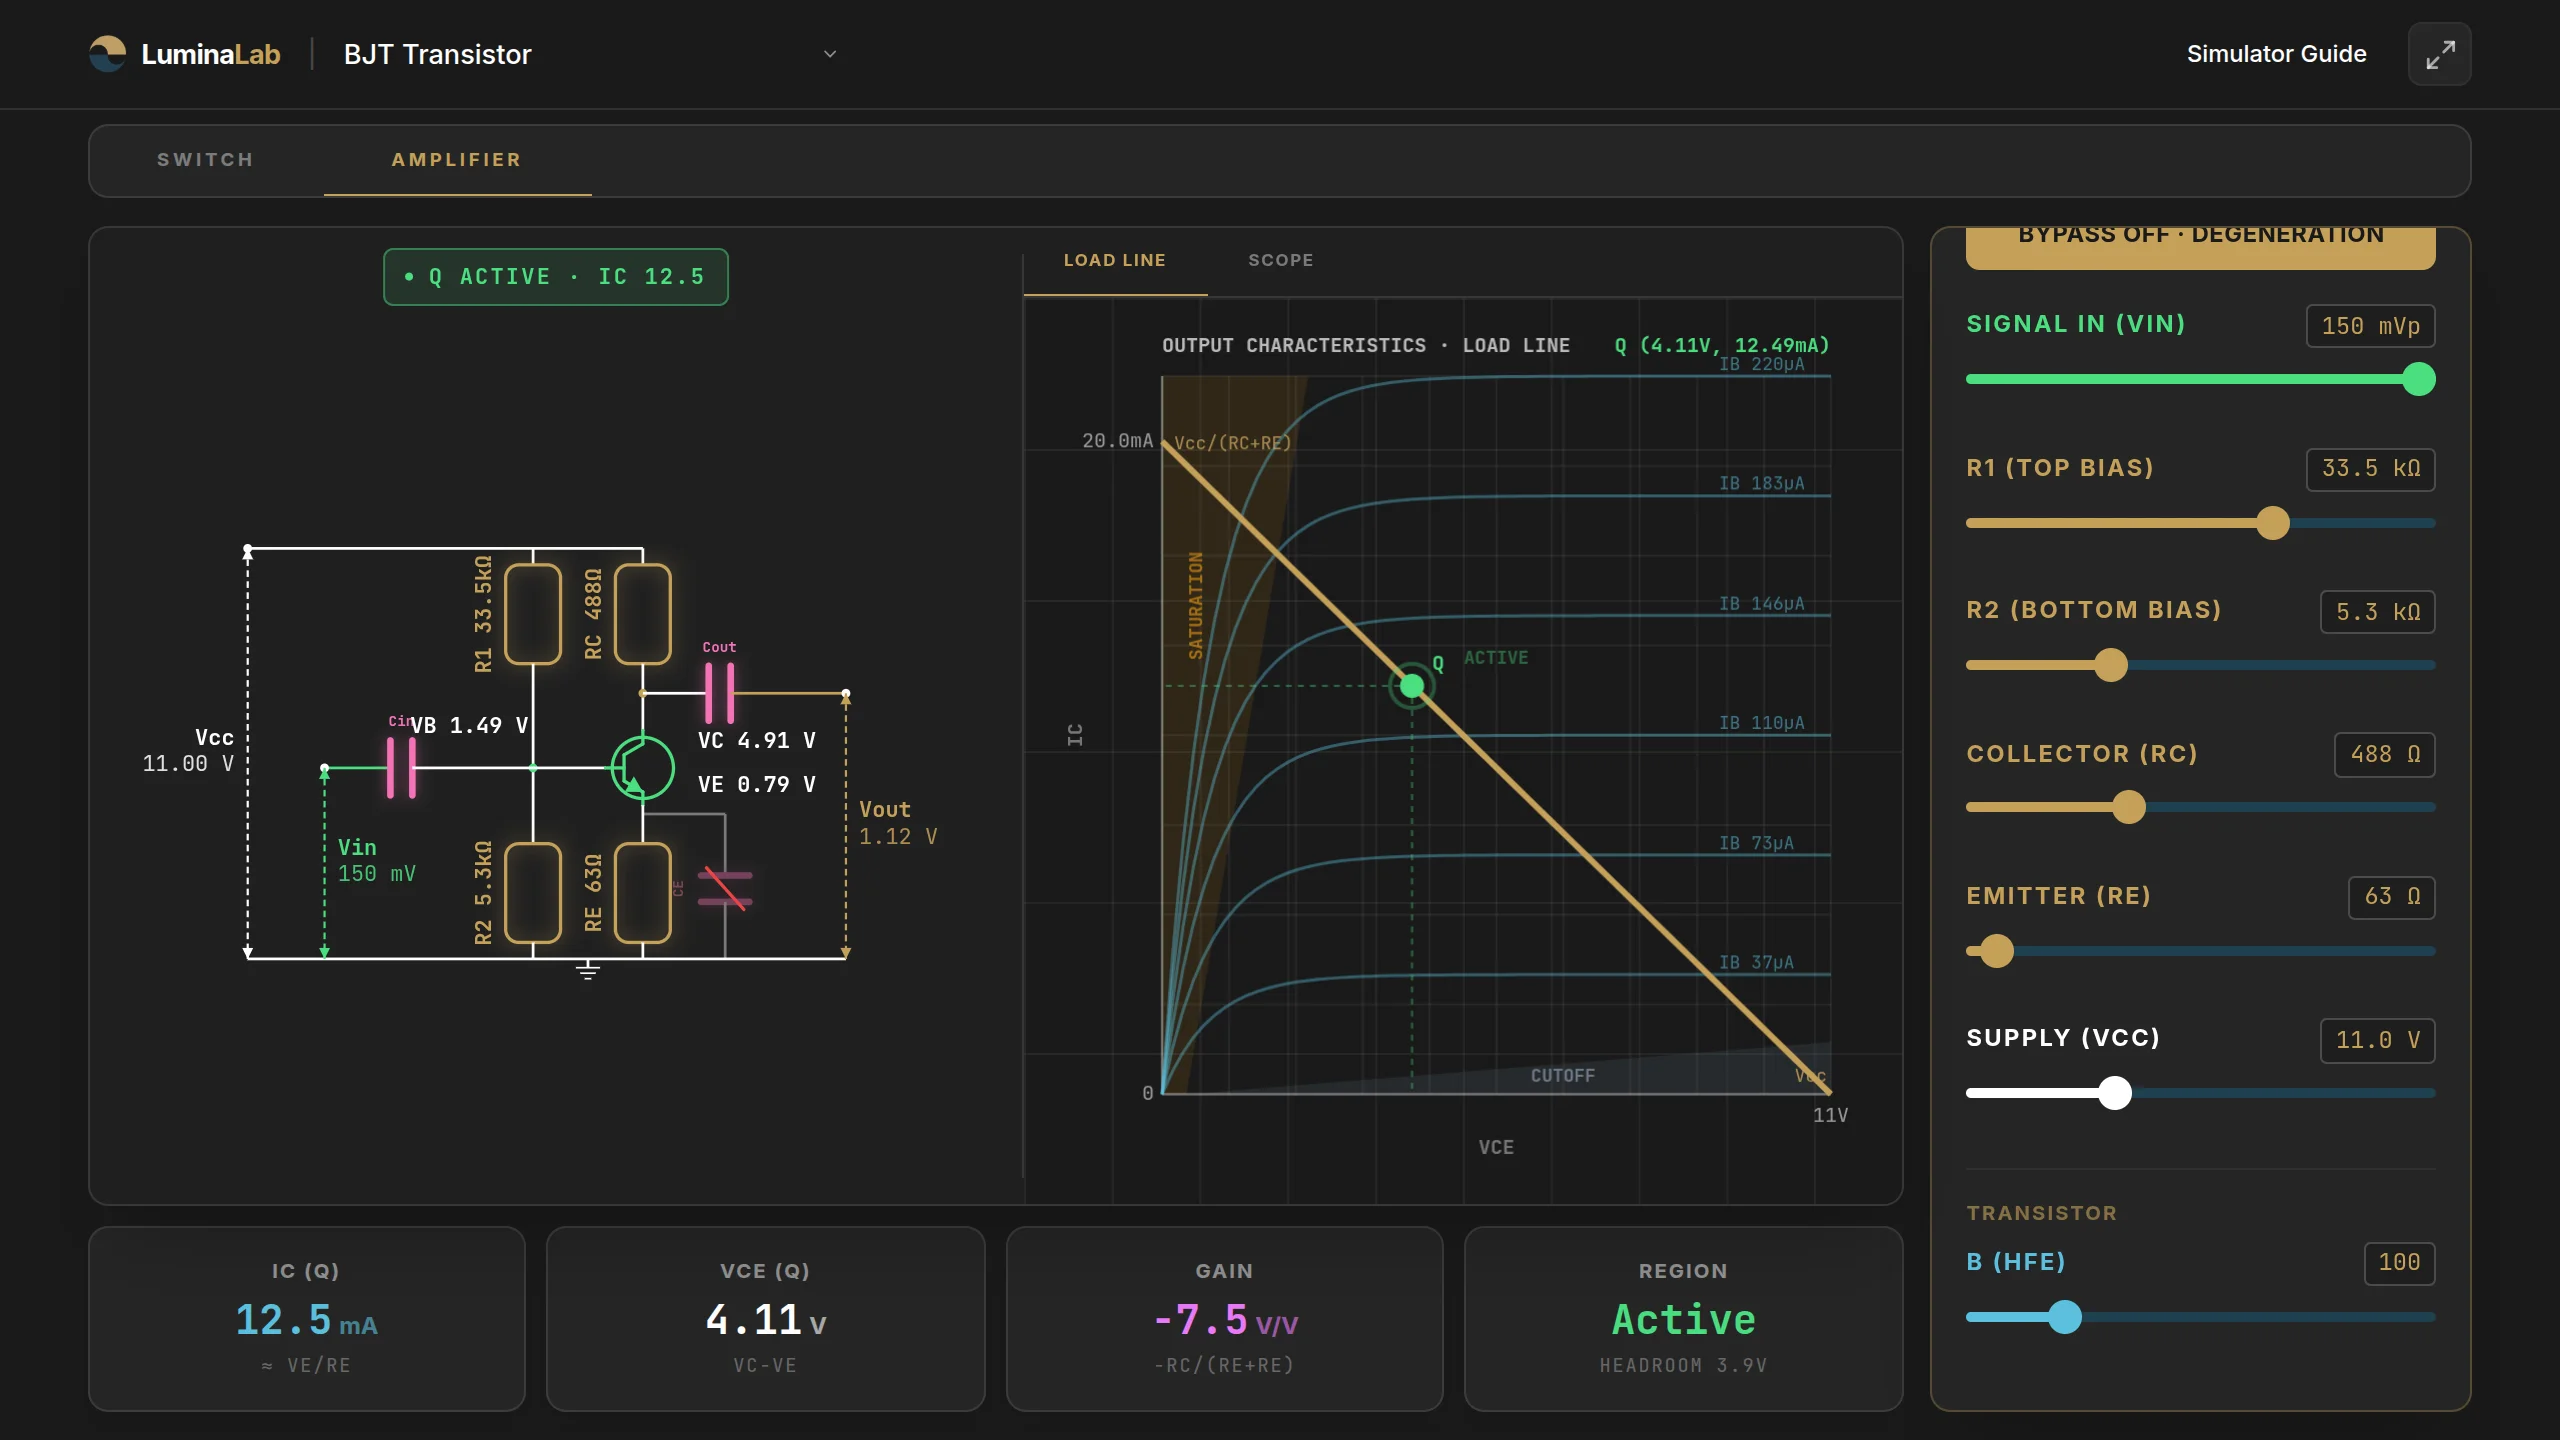Click the Emitter (RE) slider handle

pos(1996,951)
